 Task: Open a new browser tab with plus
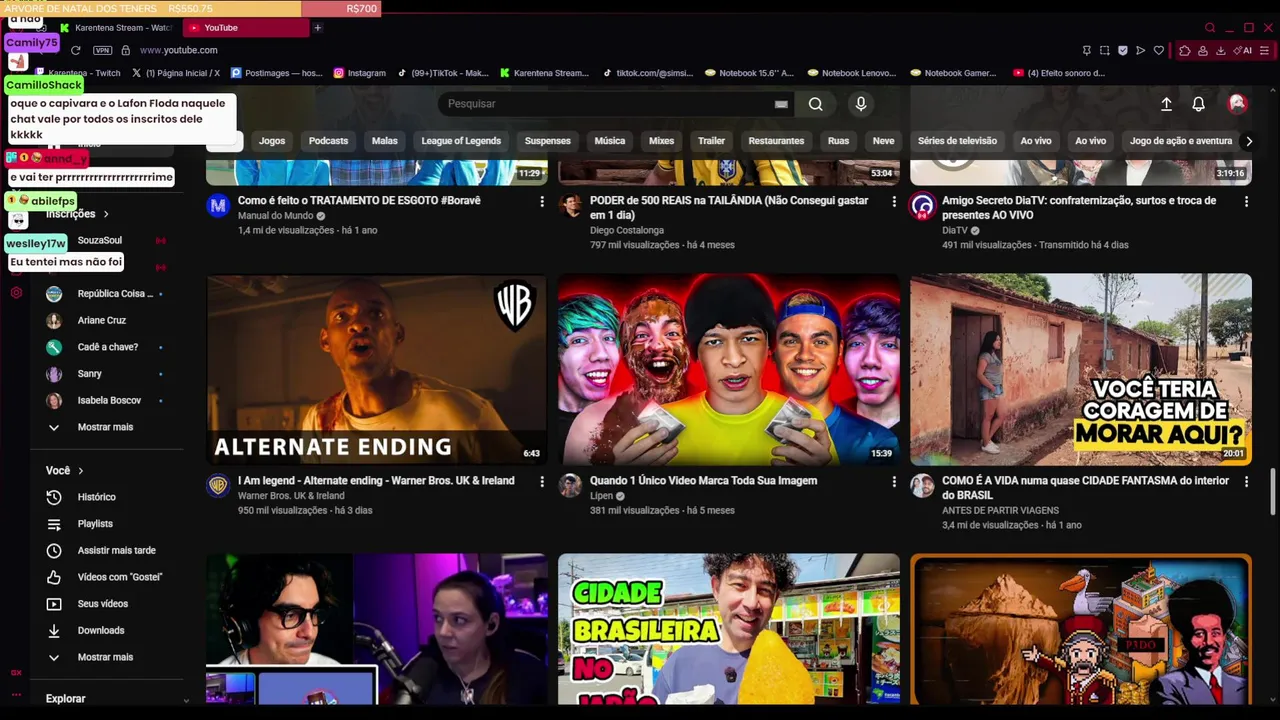[x=317, y=28]
